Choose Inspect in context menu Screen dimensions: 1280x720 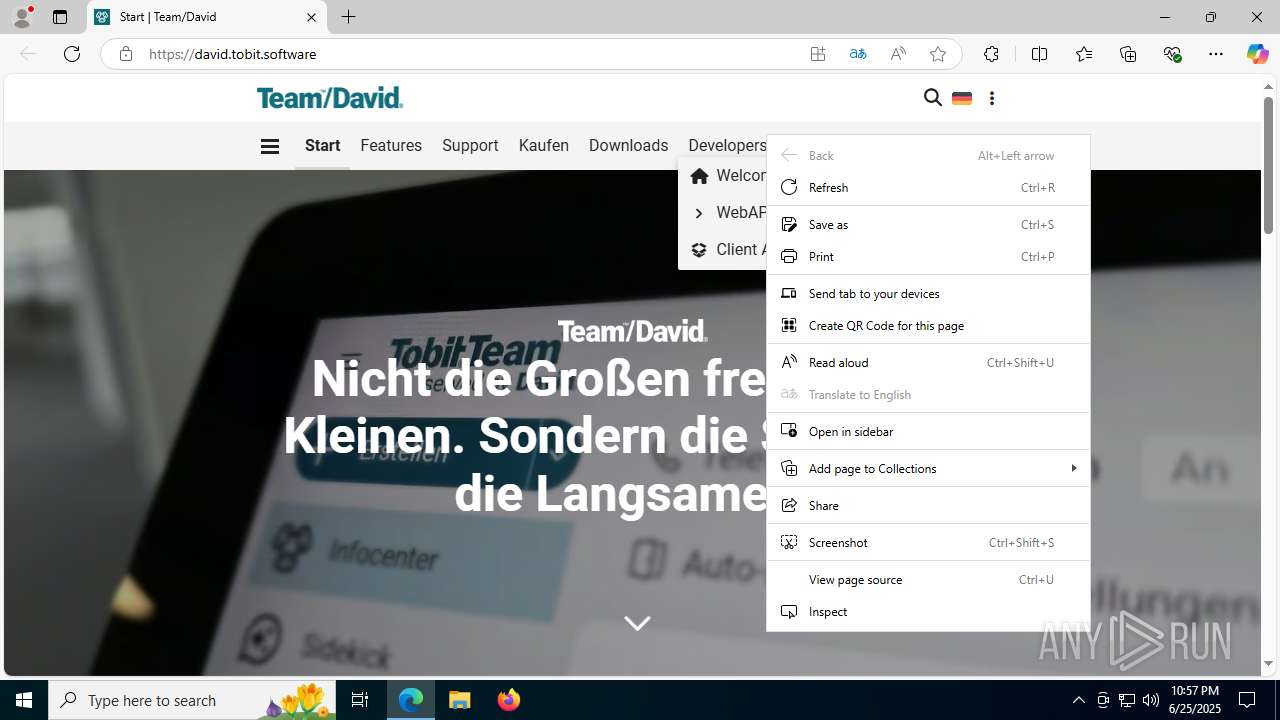[x=928, y=611]
